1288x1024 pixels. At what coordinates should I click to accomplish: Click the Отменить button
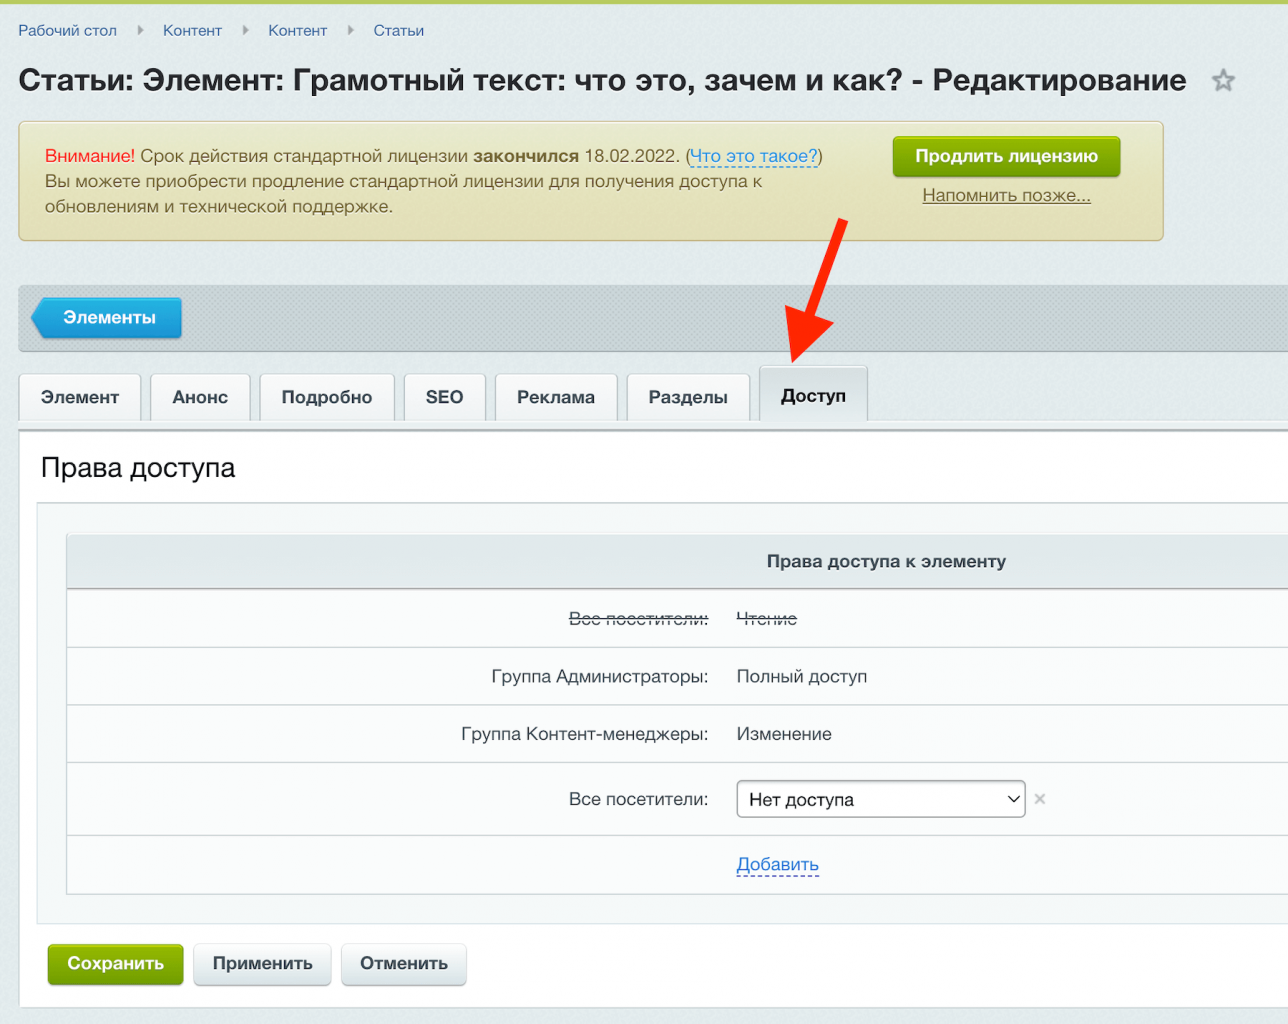[404, 964]
